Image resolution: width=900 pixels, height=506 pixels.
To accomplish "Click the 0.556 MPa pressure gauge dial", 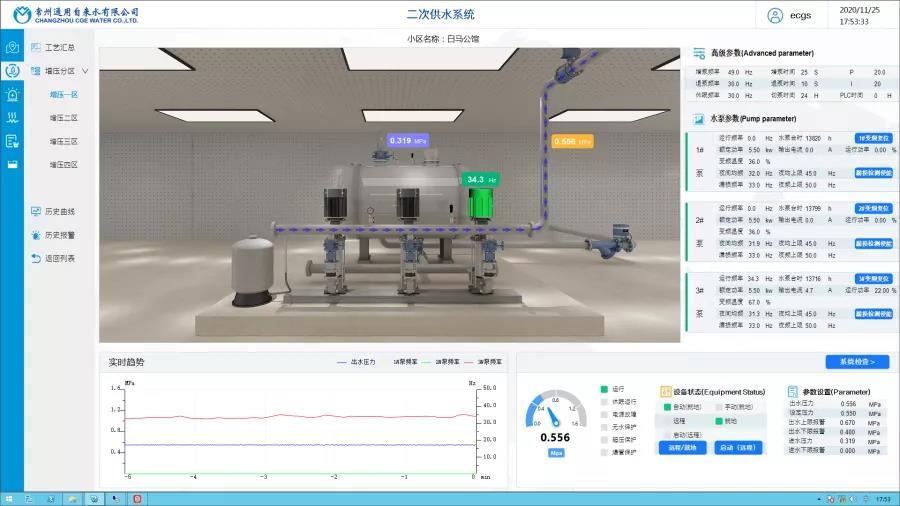I will coord(554,410).
